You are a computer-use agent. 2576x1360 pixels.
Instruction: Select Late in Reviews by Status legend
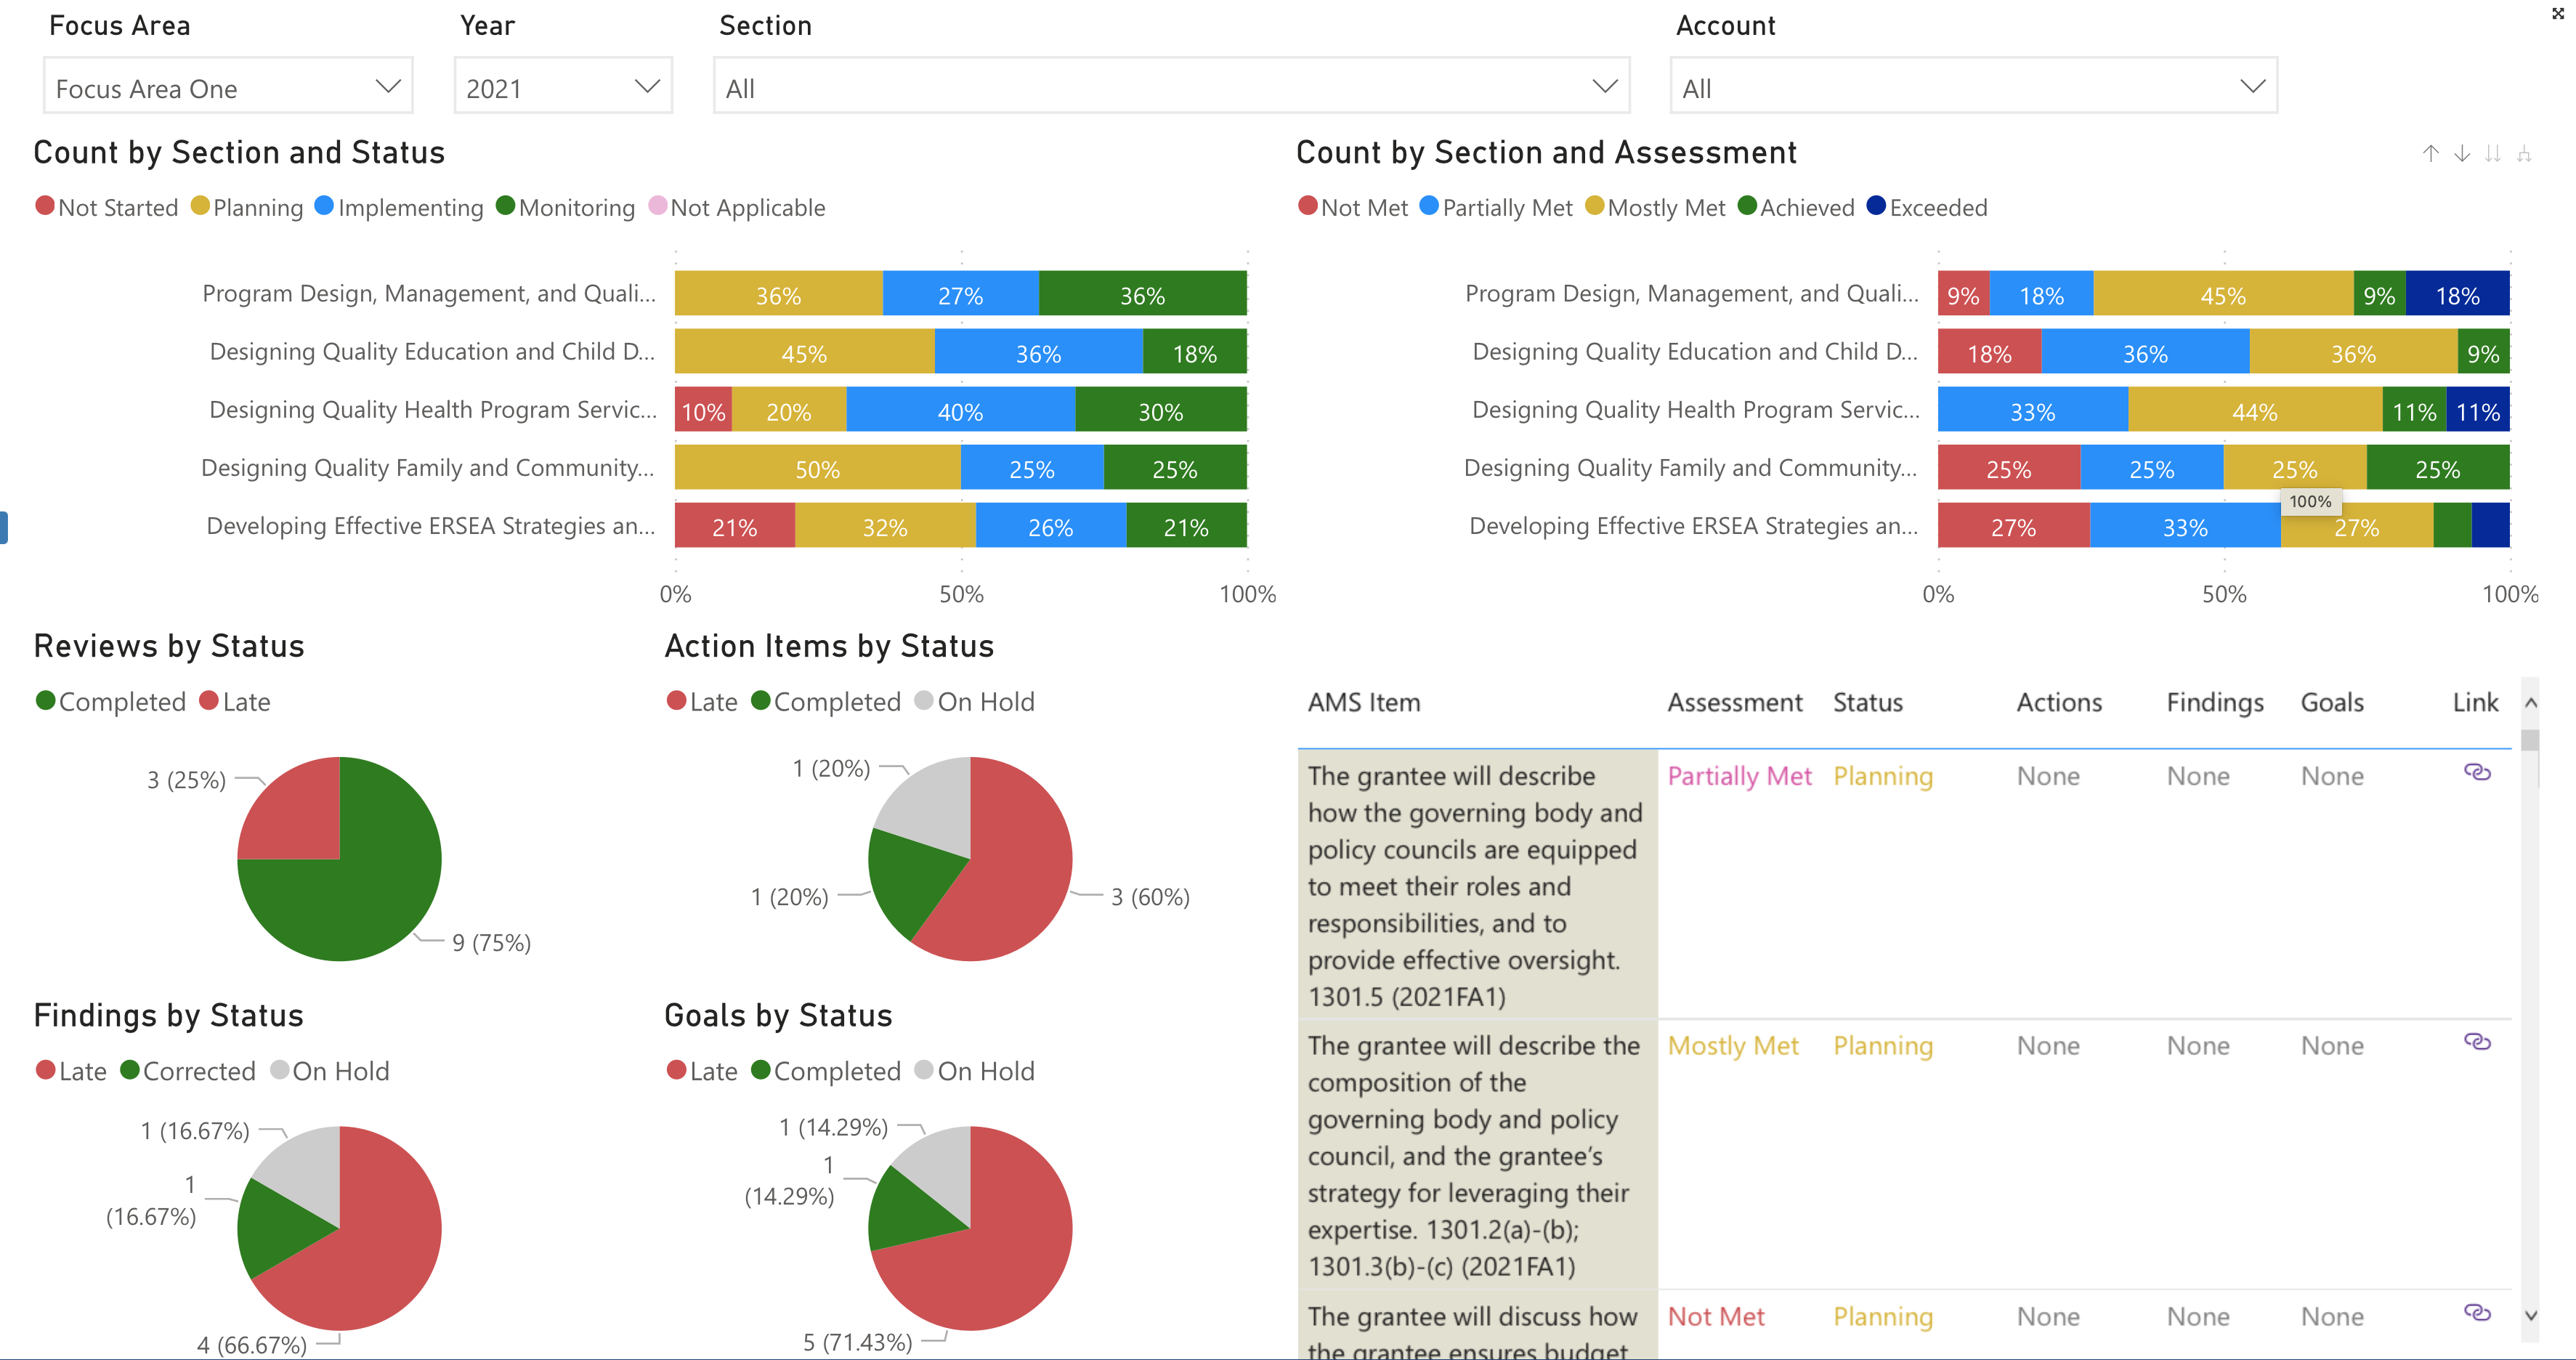pos(235,701)
